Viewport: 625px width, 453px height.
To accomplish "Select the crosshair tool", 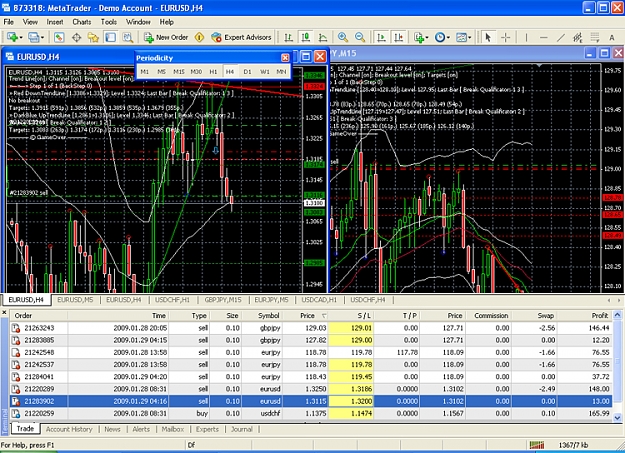I will pos(505,37).
